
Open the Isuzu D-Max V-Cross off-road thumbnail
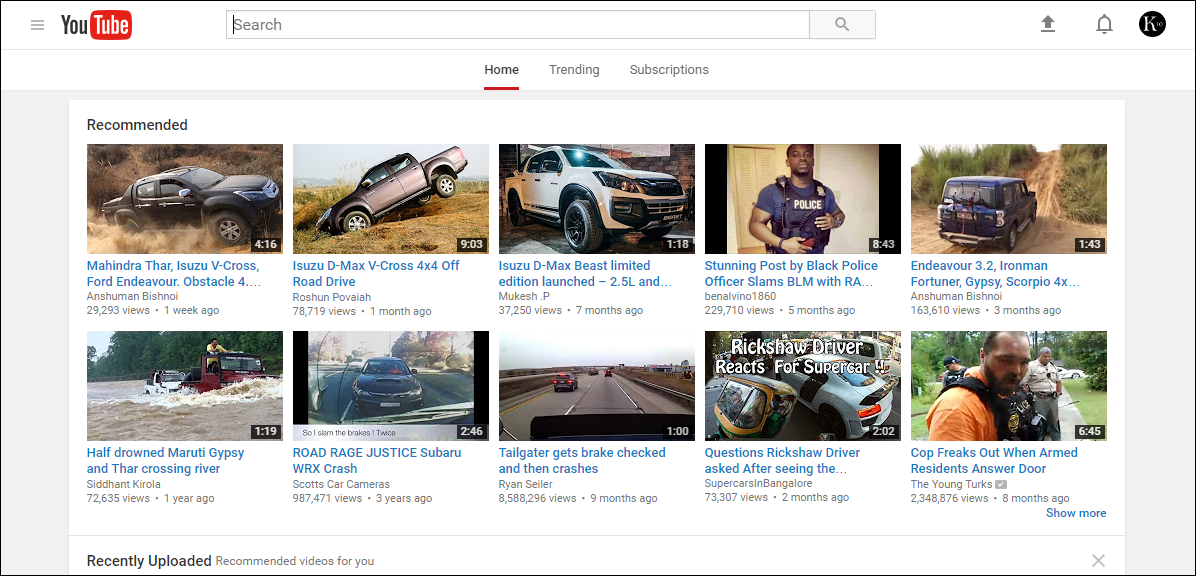391,199
